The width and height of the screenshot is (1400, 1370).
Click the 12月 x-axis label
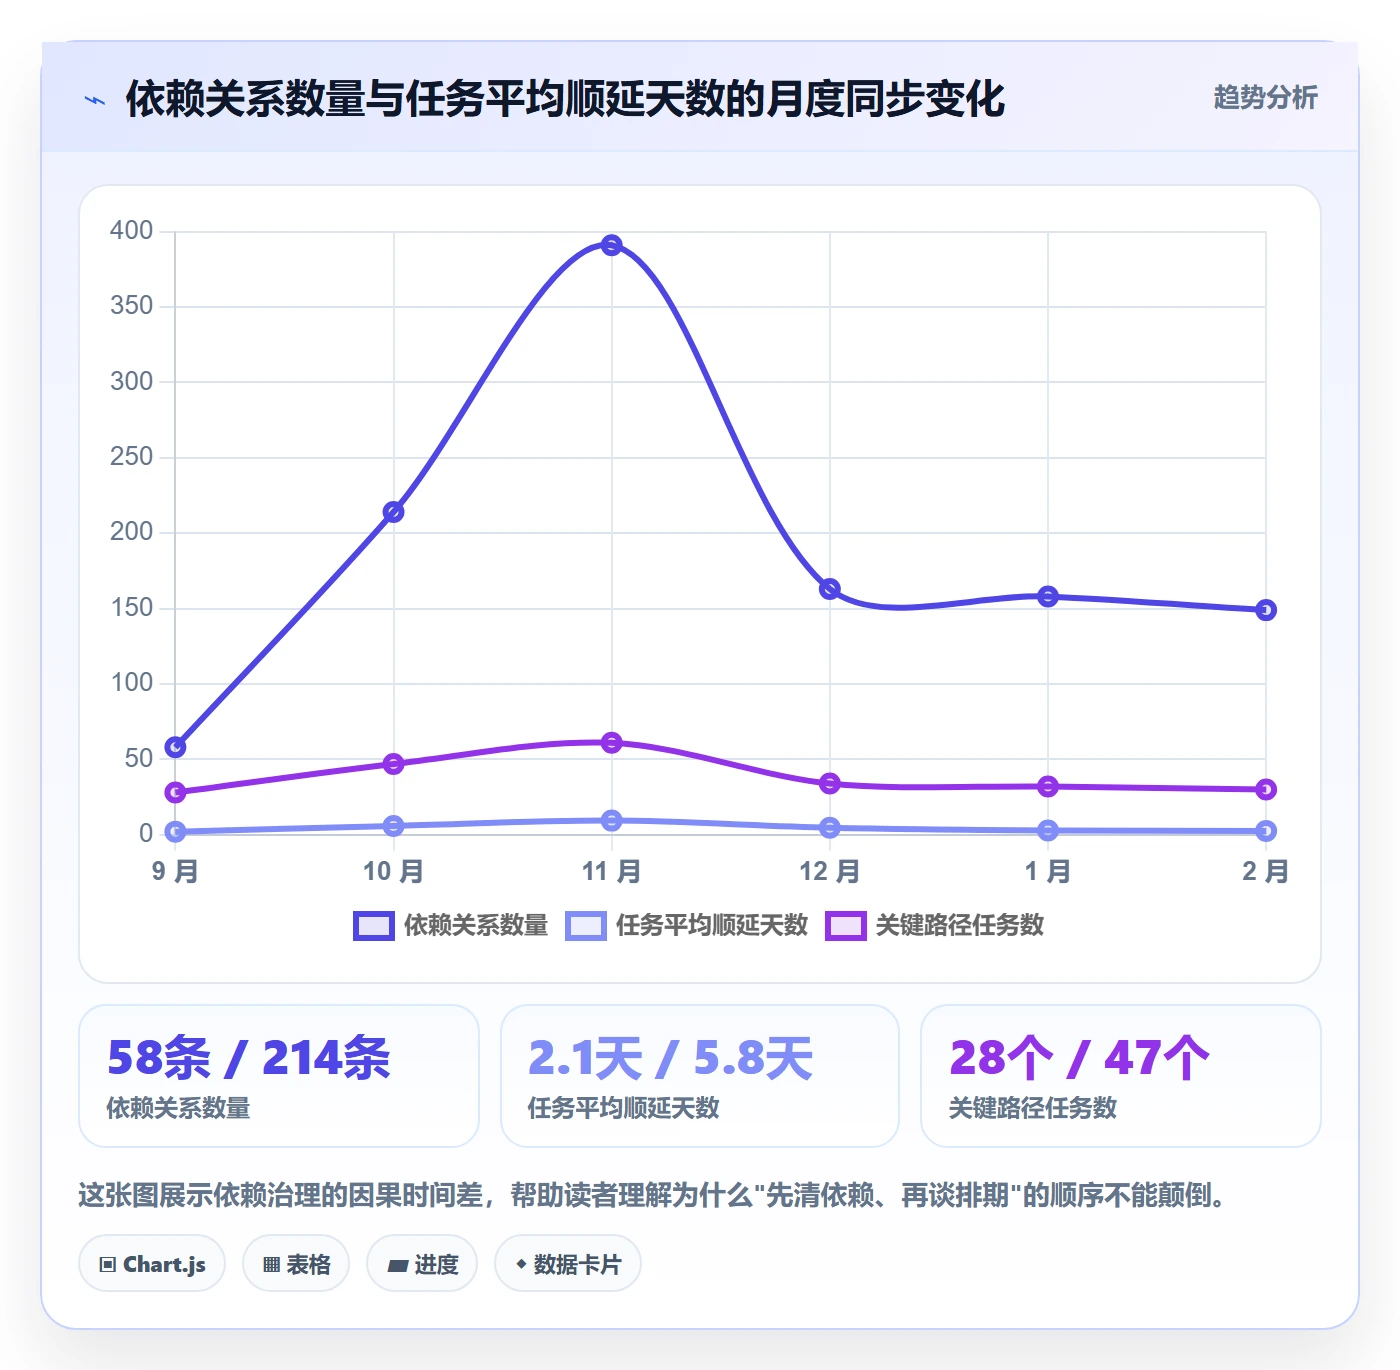coord(830,871)
